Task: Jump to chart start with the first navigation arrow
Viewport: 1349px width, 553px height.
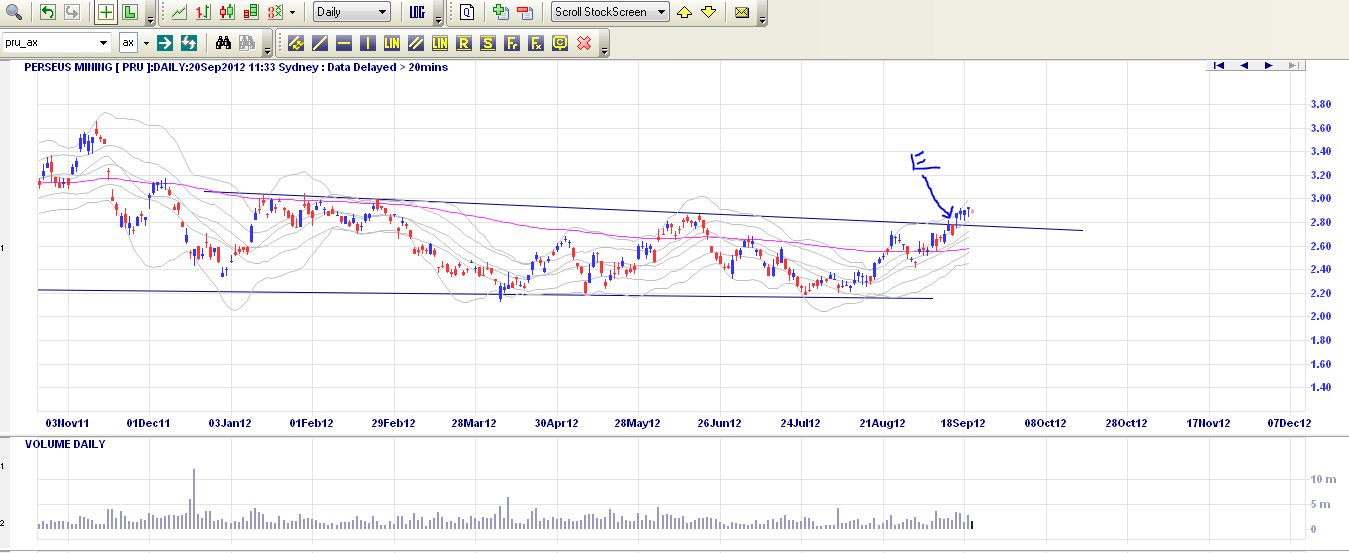Action: click(x=1220, y=65)
